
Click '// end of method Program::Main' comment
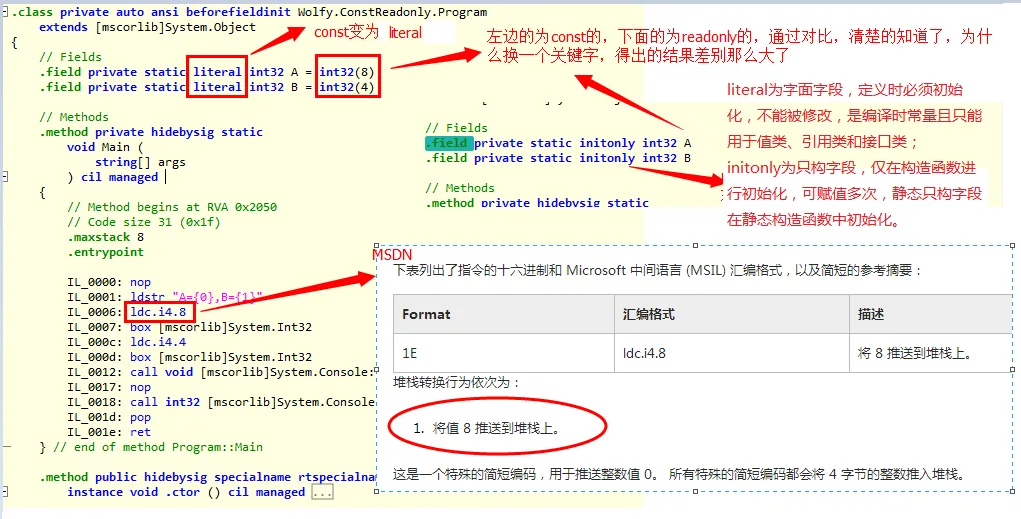pyautogui.click(x=158, y=447)
